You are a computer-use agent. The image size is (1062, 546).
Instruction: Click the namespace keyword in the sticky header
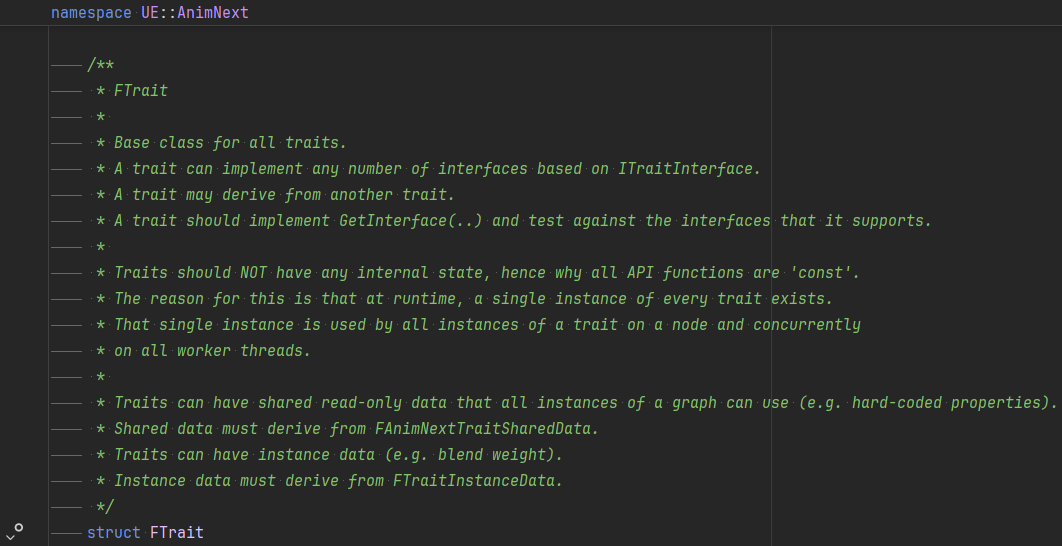pyautogui.click(x=91, y=13)
